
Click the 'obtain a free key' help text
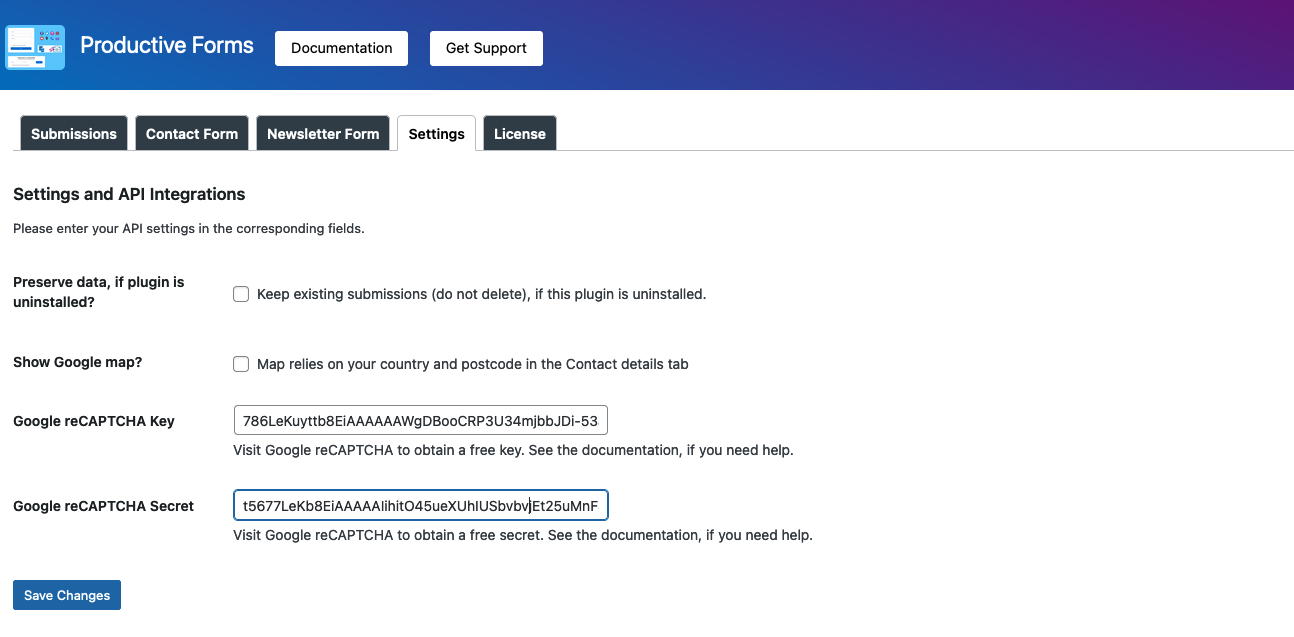tap(513, 450)
